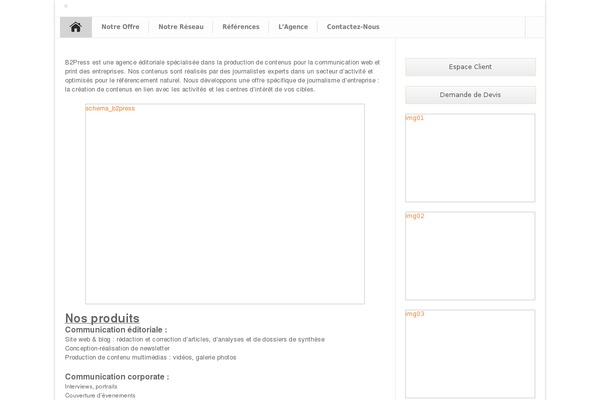The height and width of the screenshot is (400, 600).
Task: Open the img02 sidebar image
Action: [470, 256]
